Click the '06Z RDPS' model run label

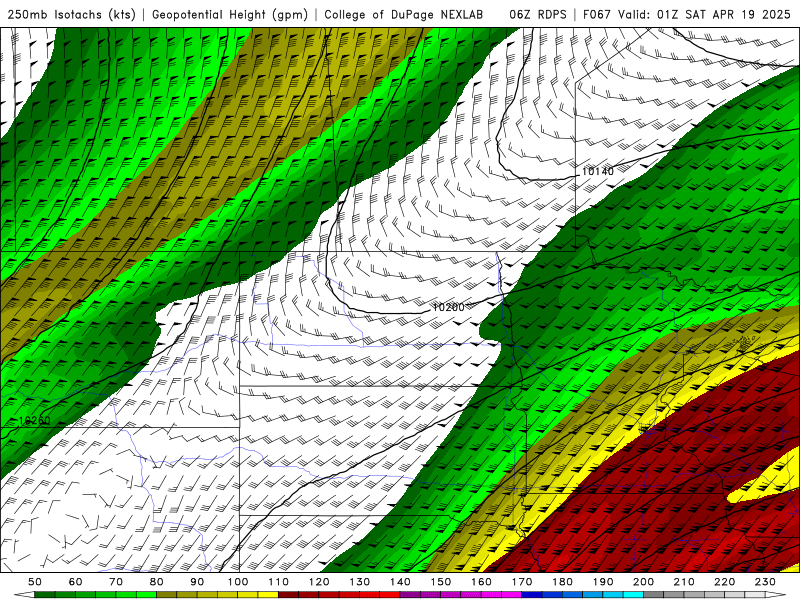[538, 15]
